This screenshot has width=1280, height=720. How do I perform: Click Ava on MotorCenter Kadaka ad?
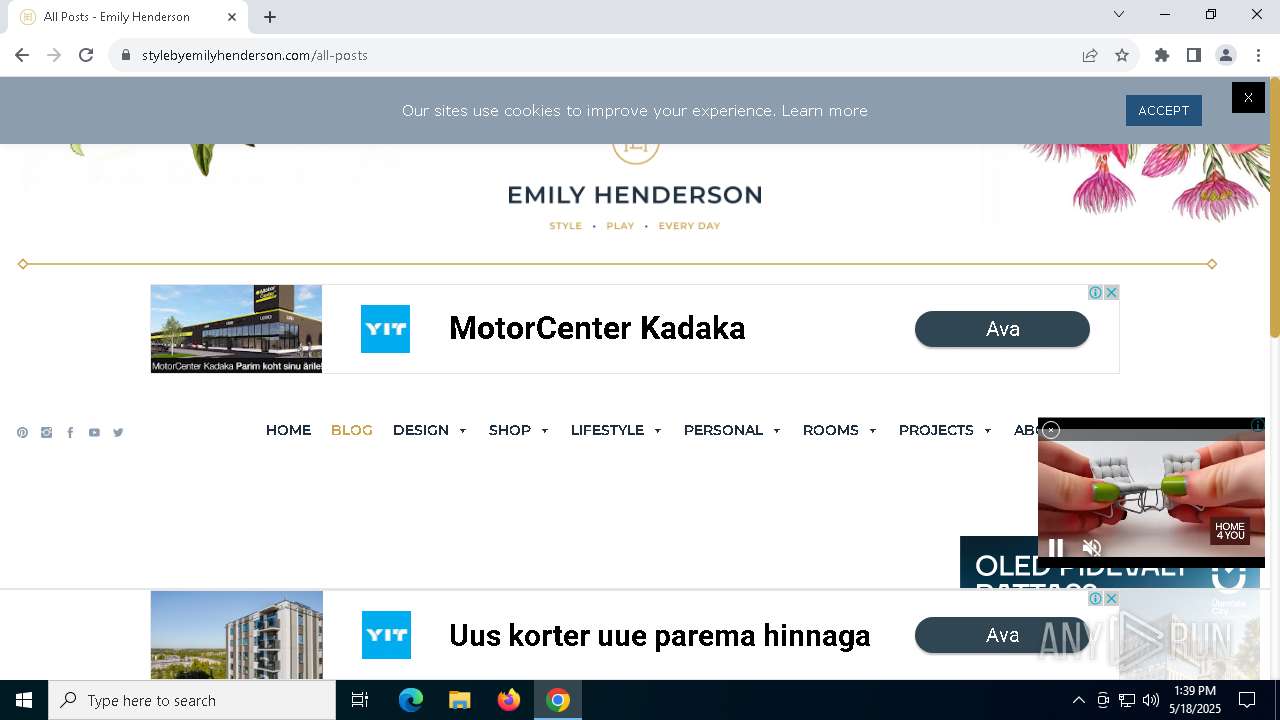point(1002,329)
